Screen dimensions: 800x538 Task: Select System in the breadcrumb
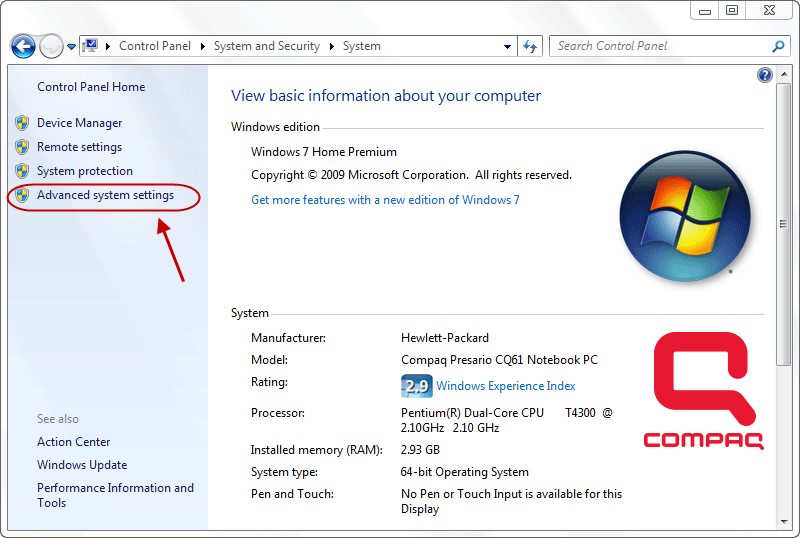click(x=361, y=46)
